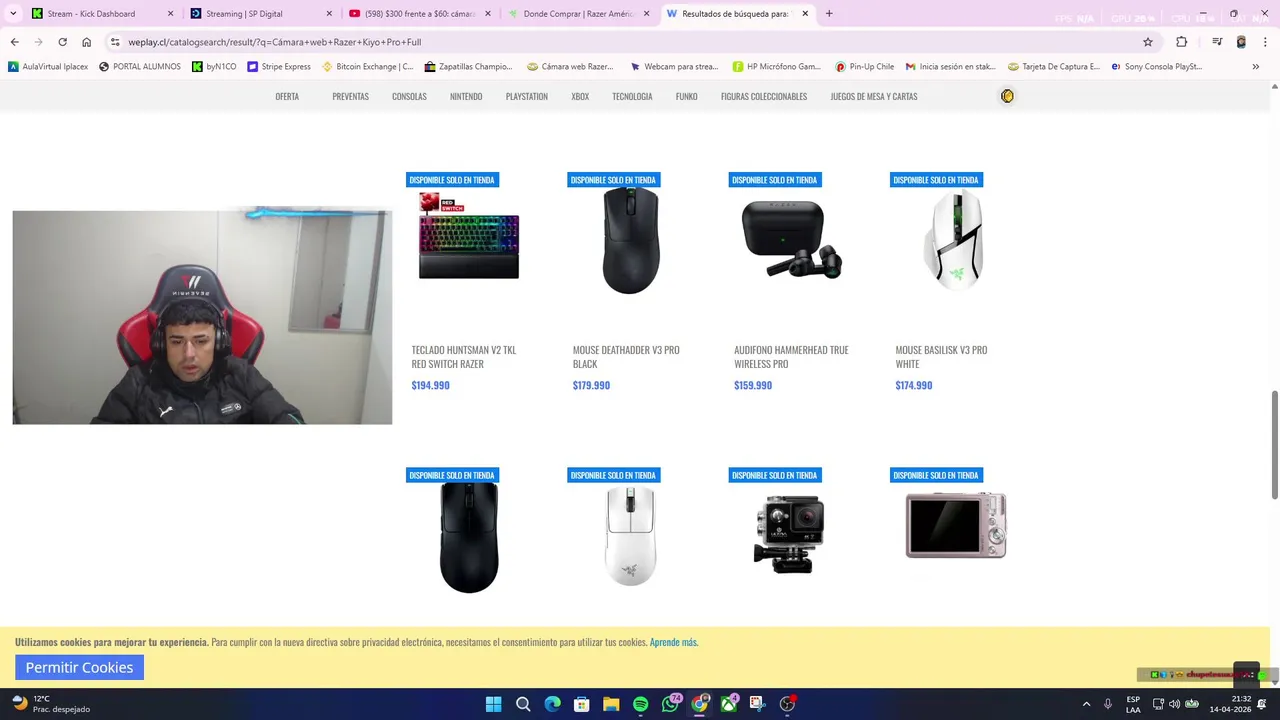The image size is (1280, 720).
Task: Open the Windows Start menu
Action: point(493,704)
